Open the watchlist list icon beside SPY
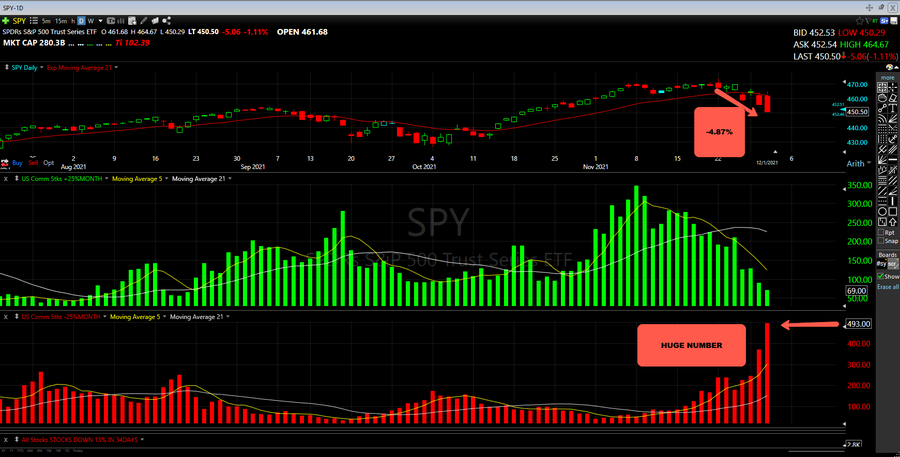 pyautogui.click(x=34, y=21)
